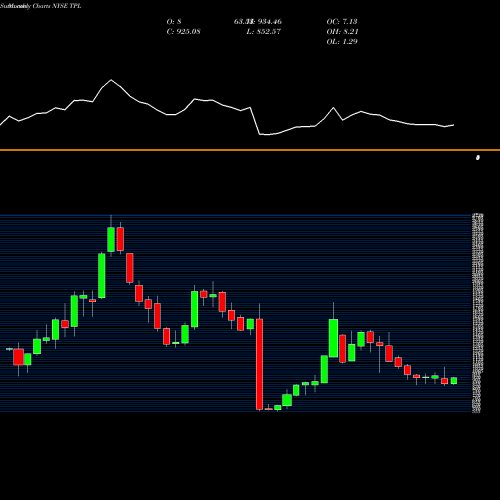Select the high value reading "934.46"
Screen dimensions: 500x500
(270, 21)
